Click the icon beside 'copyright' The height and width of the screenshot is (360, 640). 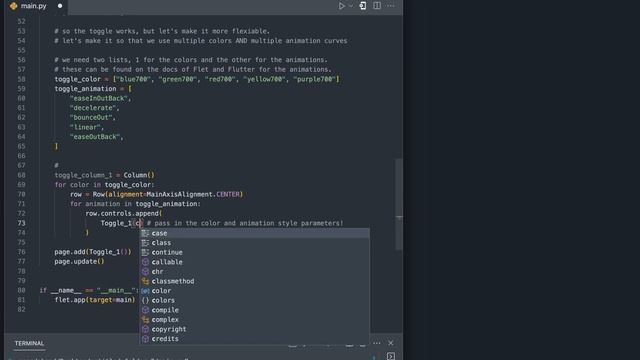pyautogui.click(x=145, y=329)
